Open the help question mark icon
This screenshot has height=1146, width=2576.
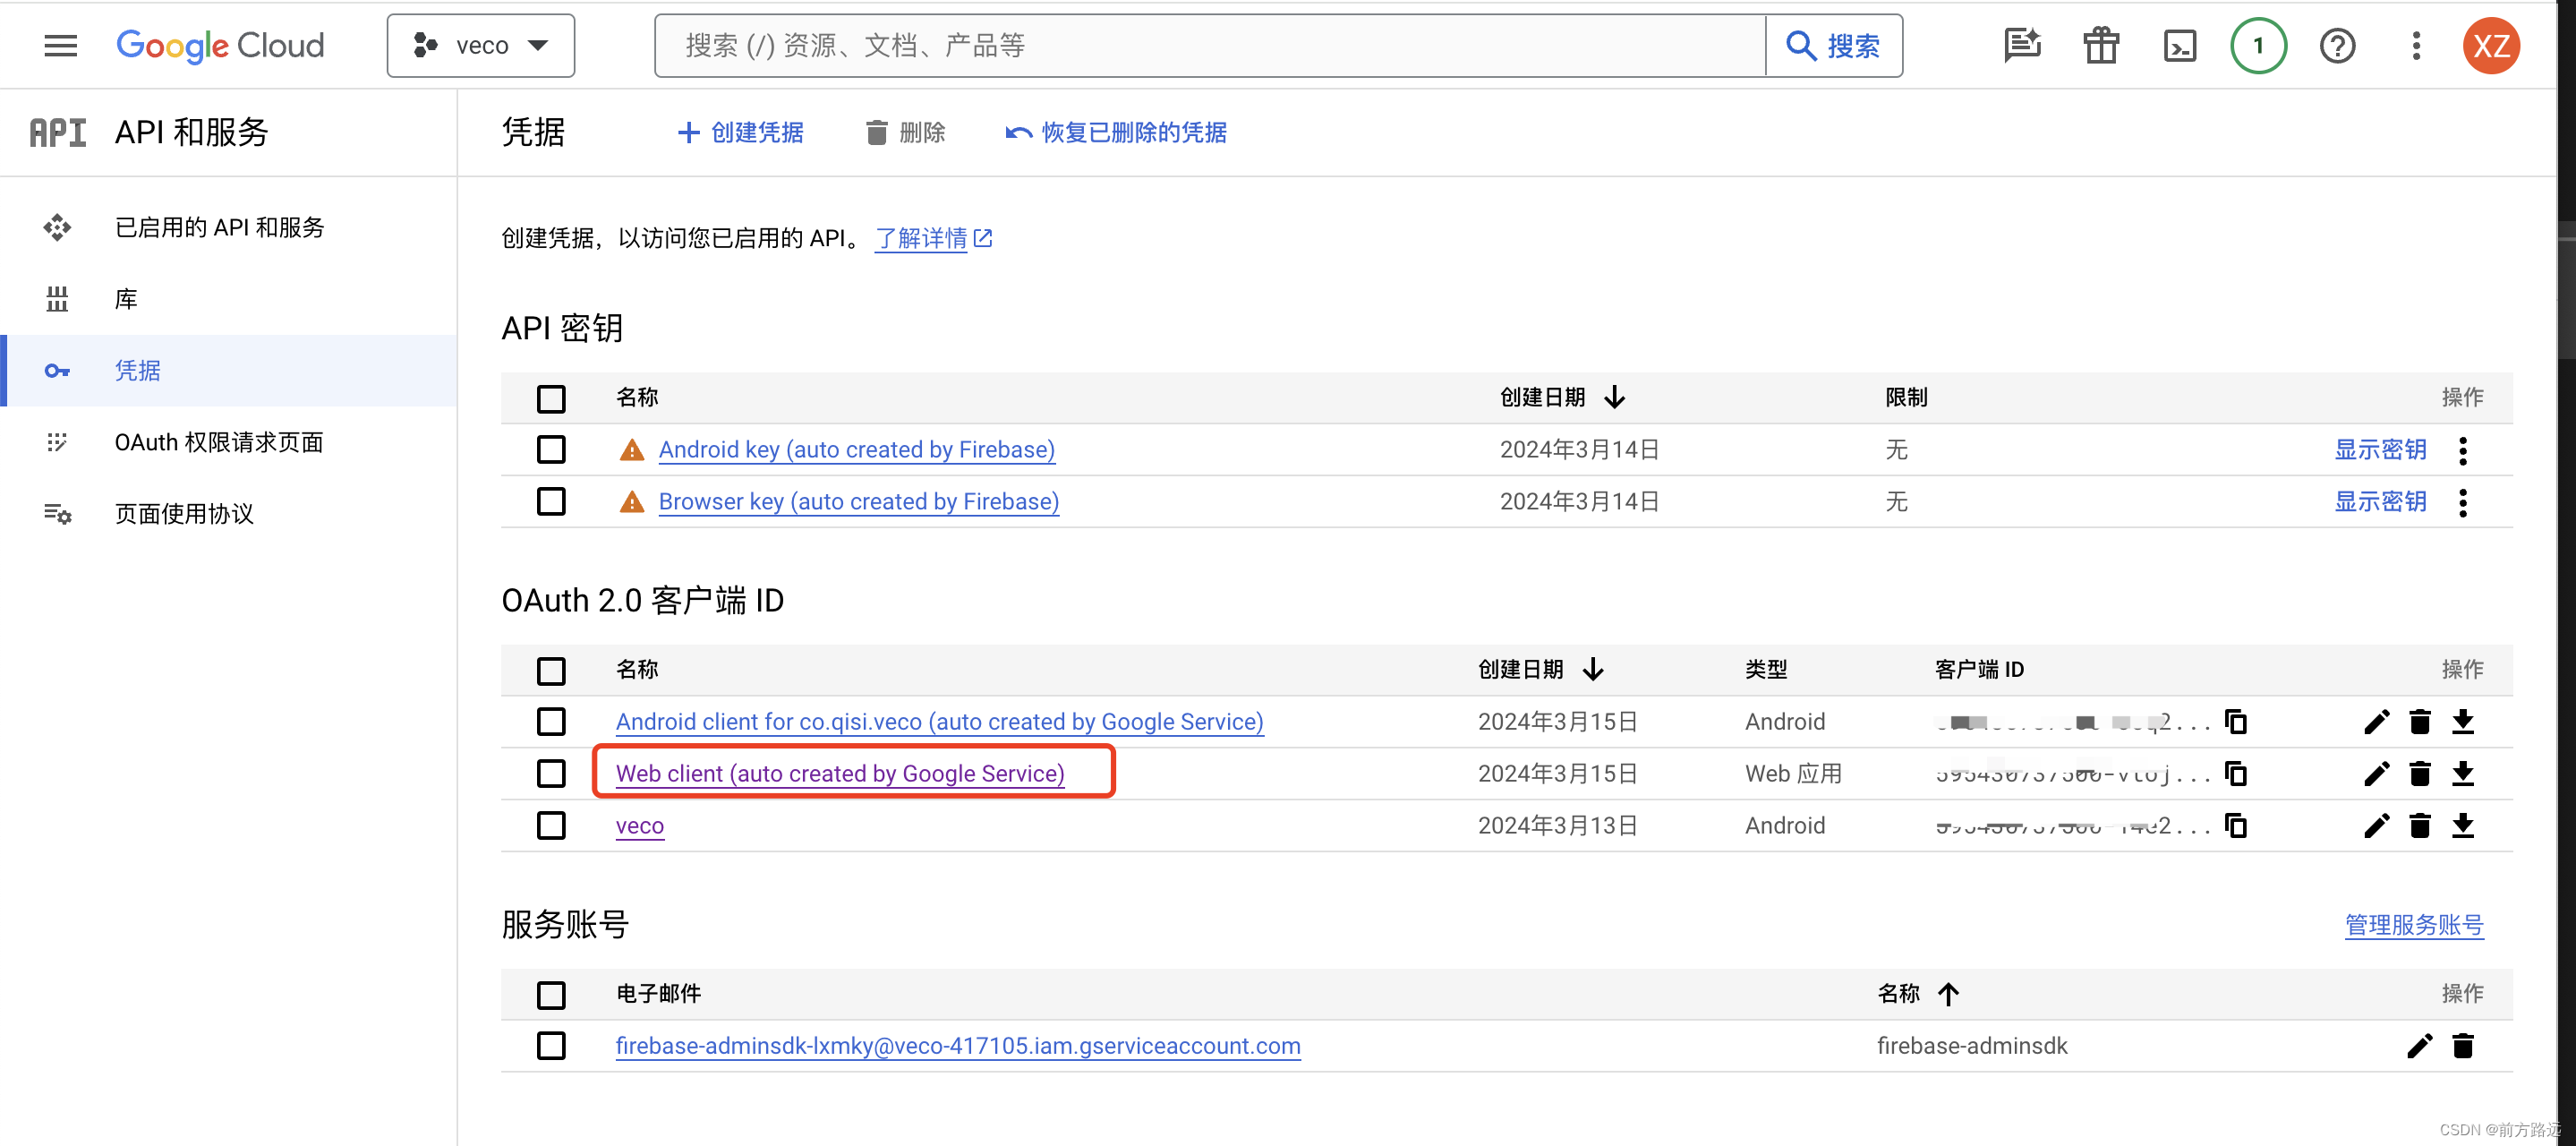[2337, 46]
